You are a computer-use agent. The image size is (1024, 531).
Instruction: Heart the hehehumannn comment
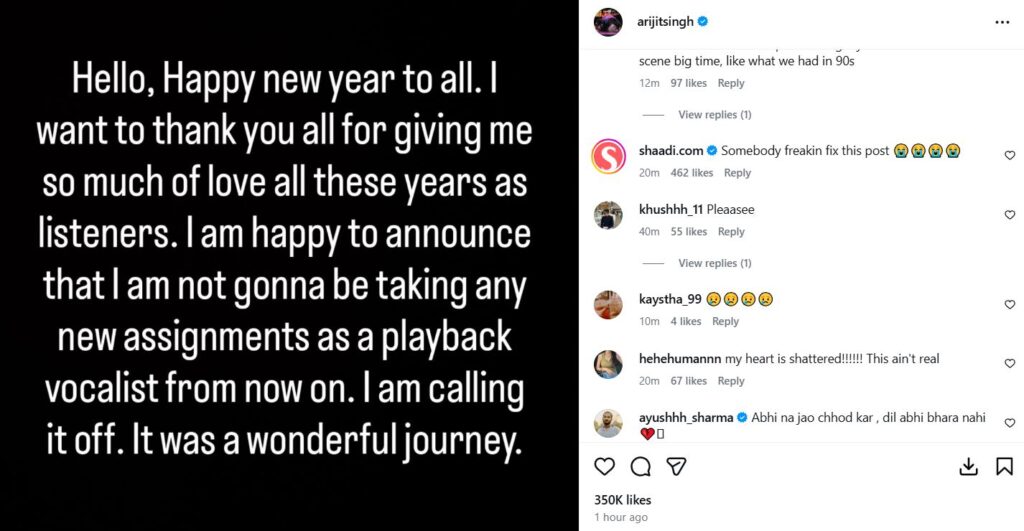tap(1009, 363)
